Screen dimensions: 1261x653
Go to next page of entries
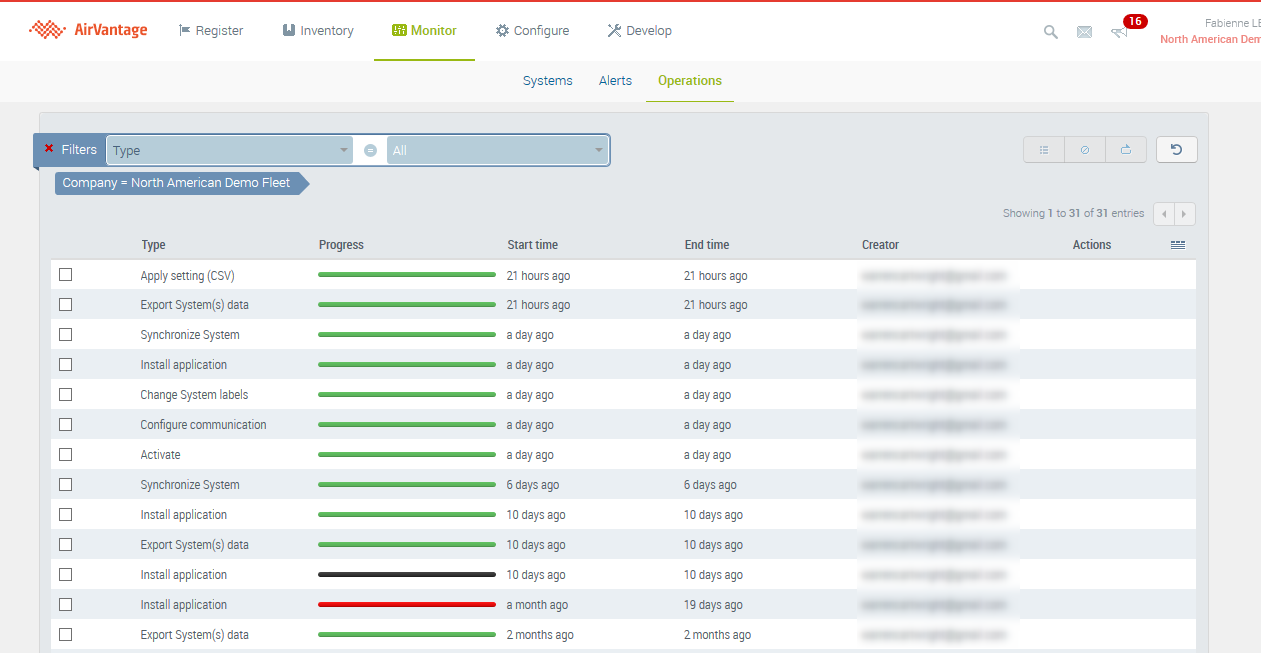pyautogui.click(x=1185, y=214)
